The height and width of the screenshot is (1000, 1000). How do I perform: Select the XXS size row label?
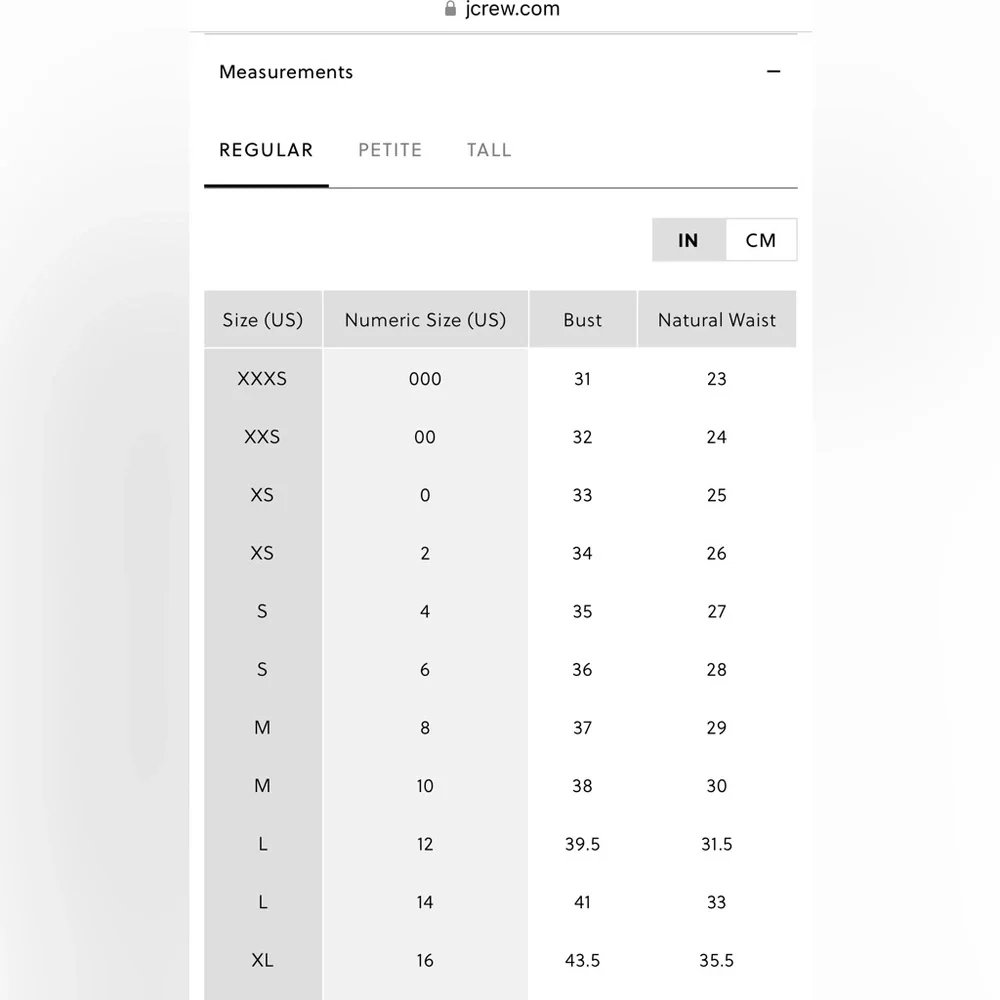pos(262,437)
